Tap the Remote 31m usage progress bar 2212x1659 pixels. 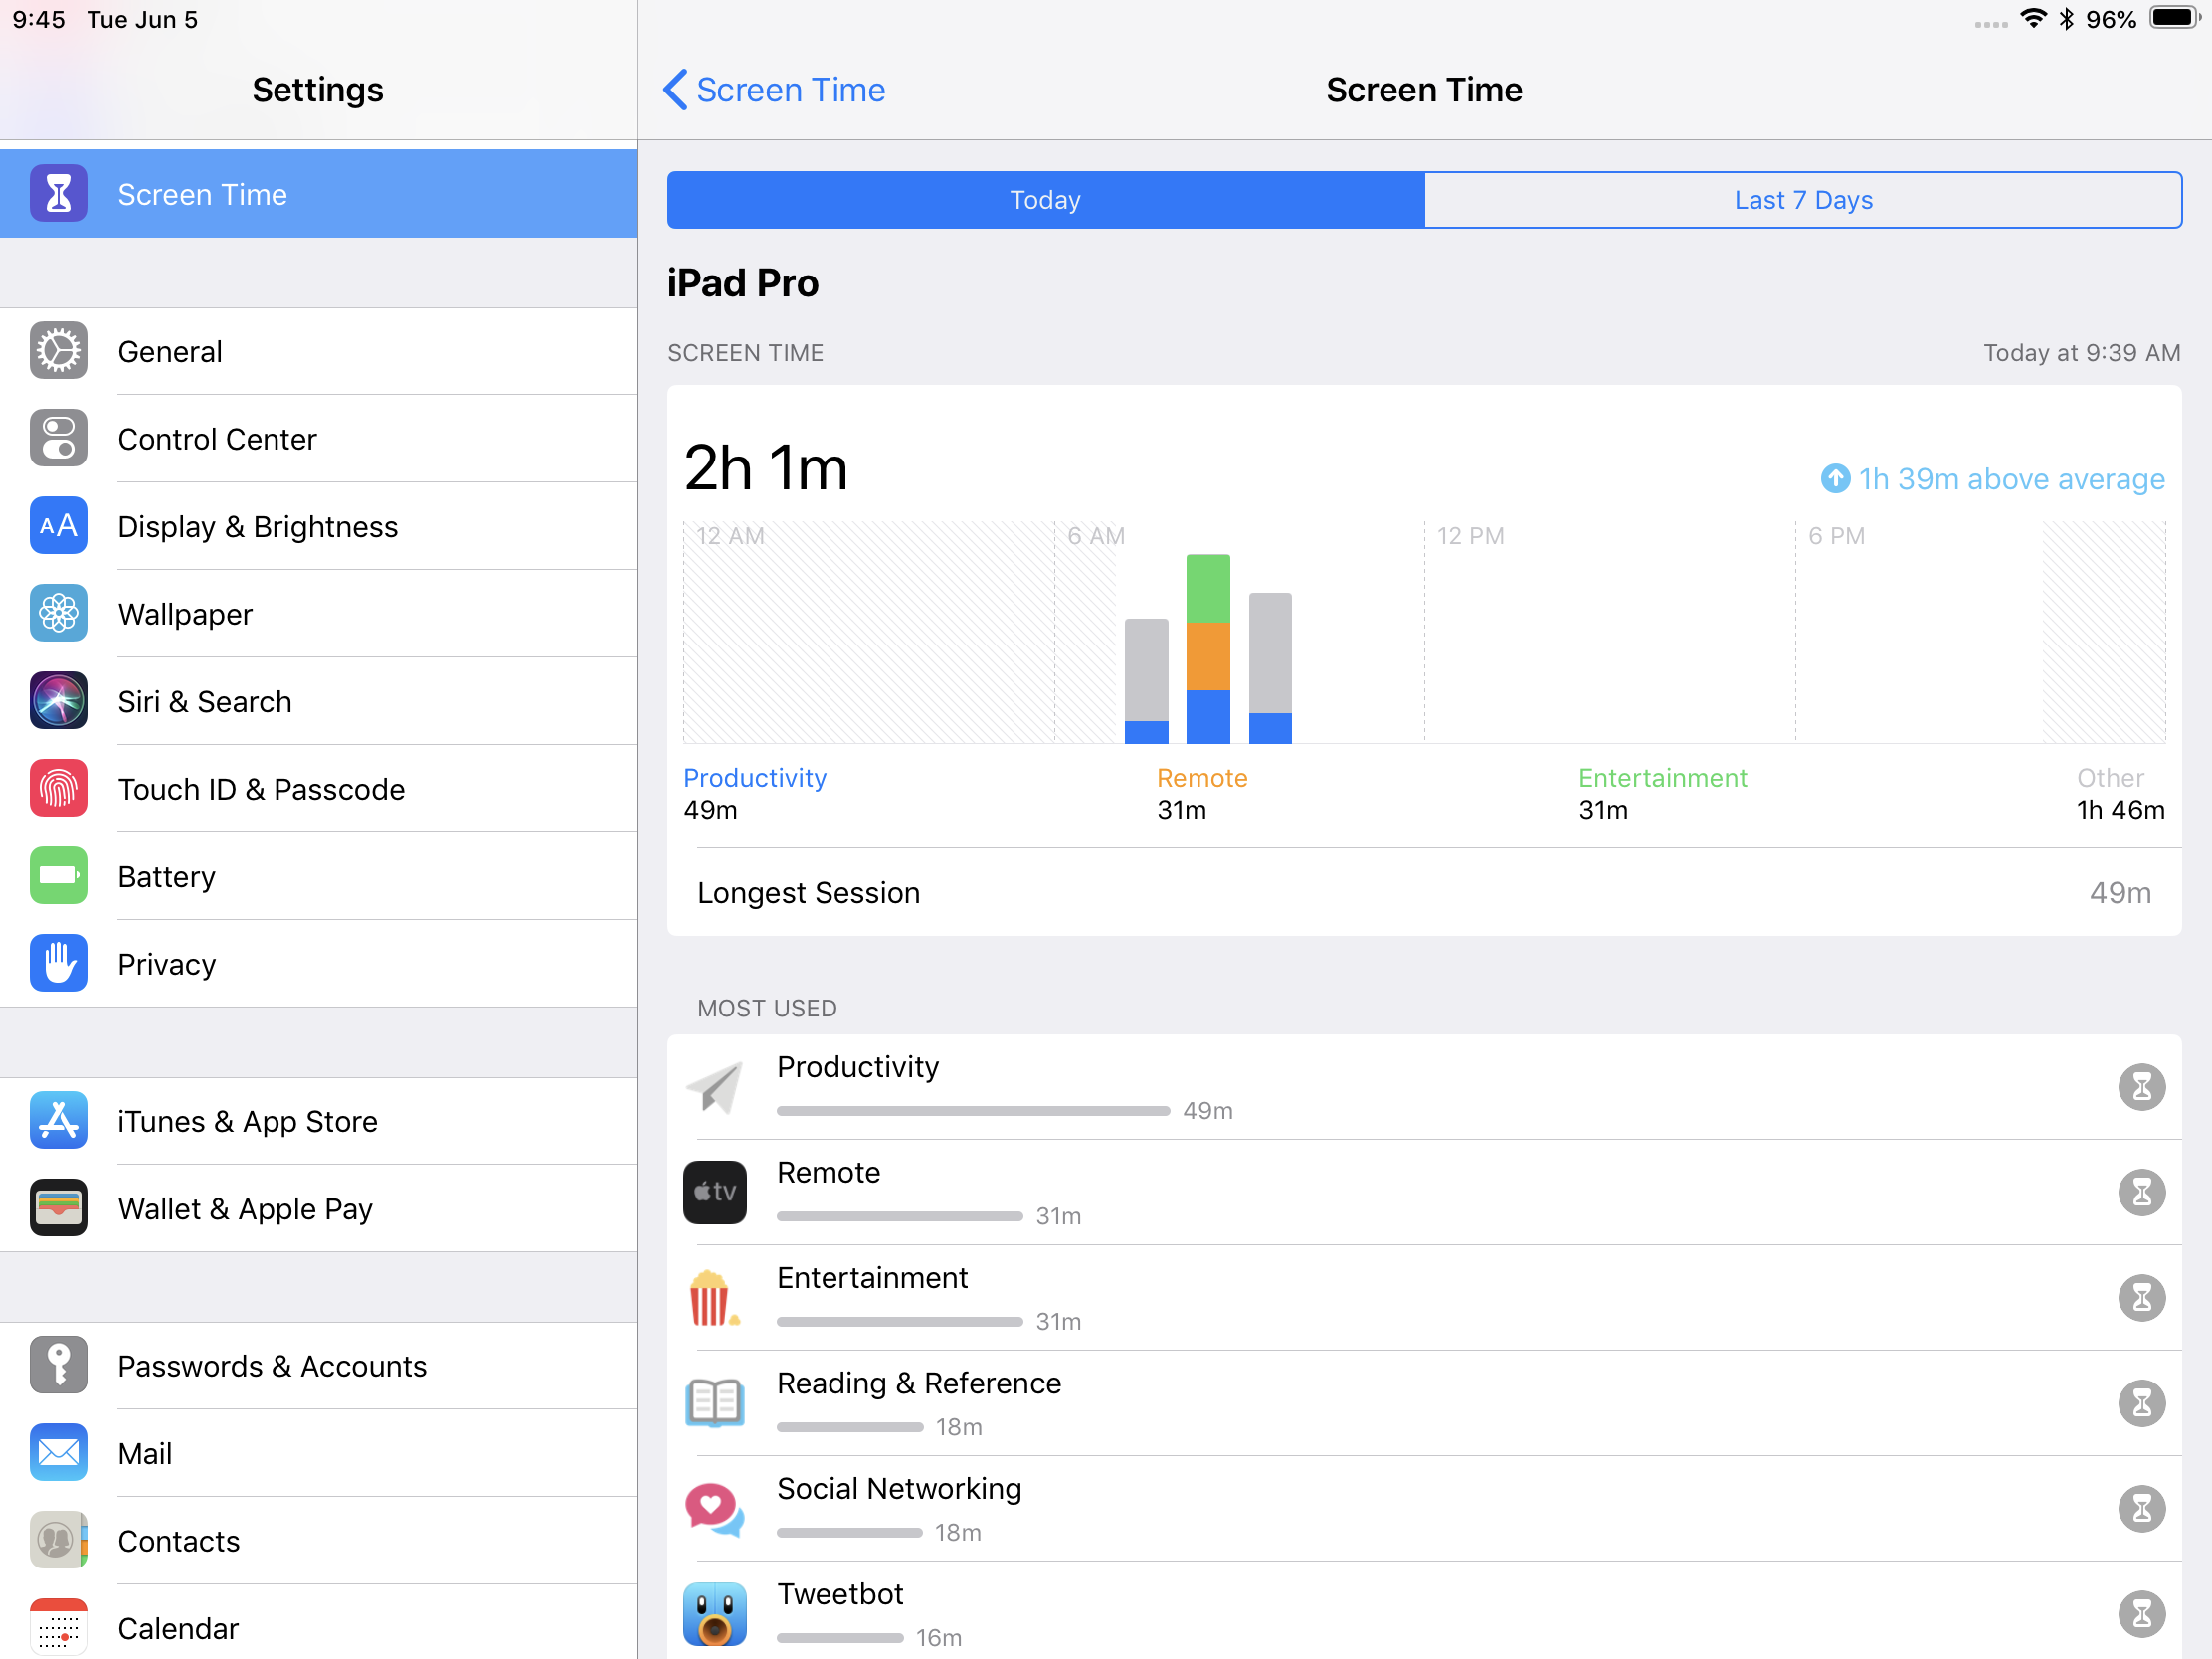(900, 1216)
